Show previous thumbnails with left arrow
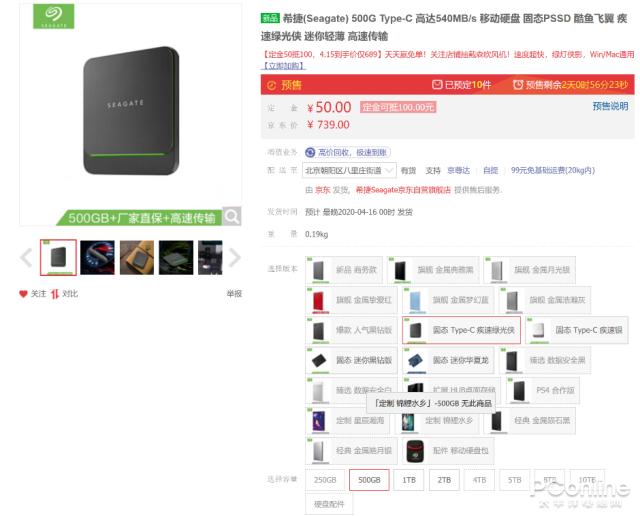 click(26, 258)
